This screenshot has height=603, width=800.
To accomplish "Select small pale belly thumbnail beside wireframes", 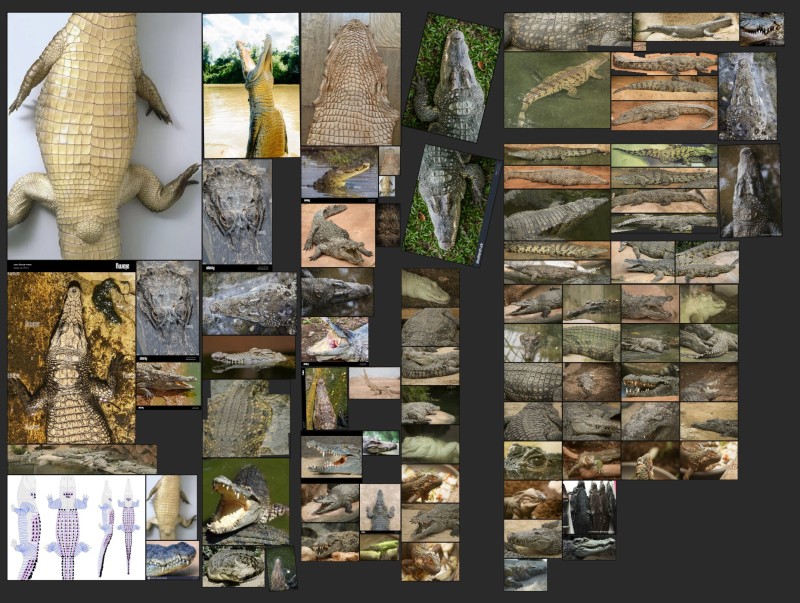I will (x=172, y=507).
